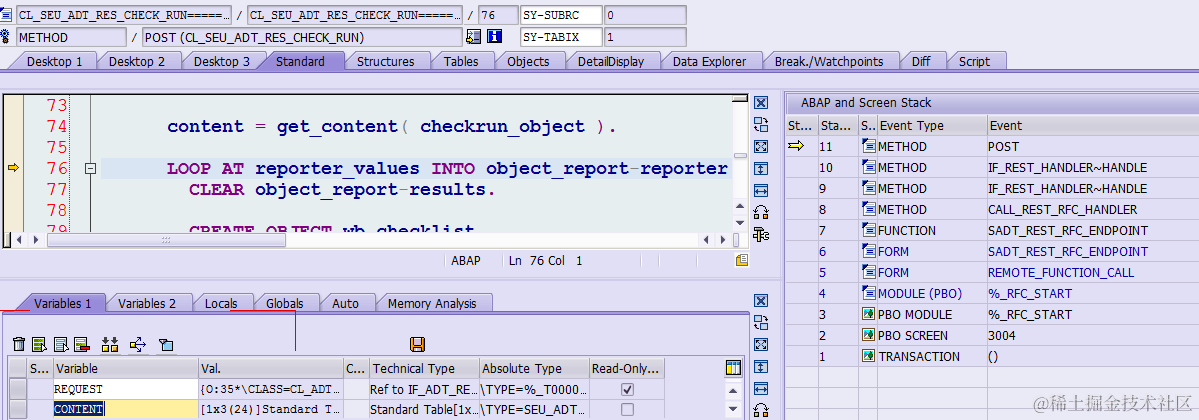Click the editor horizontal scrollbar thumb
Screen dimensions: 1199x420
click(166, 240)
